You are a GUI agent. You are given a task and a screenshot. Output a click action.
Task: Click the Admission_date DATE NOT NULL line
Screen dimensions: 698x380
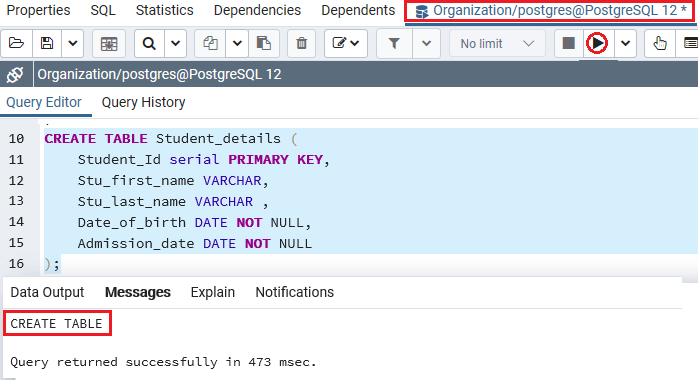tap(195, 243)
